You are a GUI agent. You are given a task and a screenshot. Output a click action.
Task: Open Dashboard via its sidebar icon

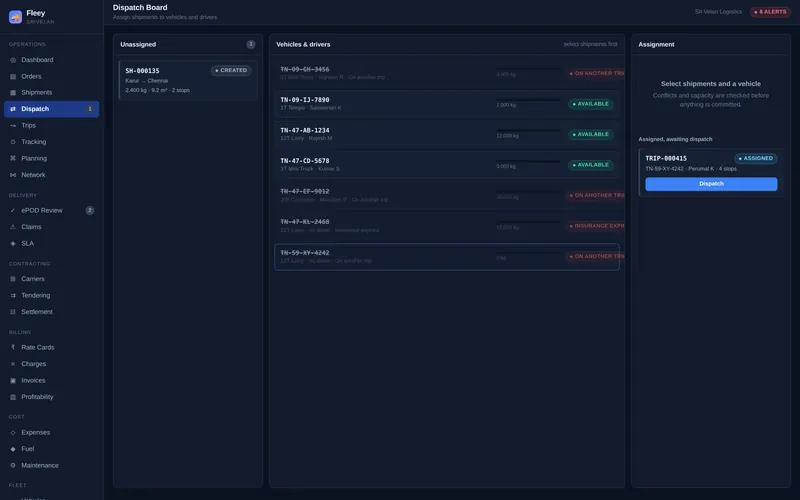tap(13, 60)
